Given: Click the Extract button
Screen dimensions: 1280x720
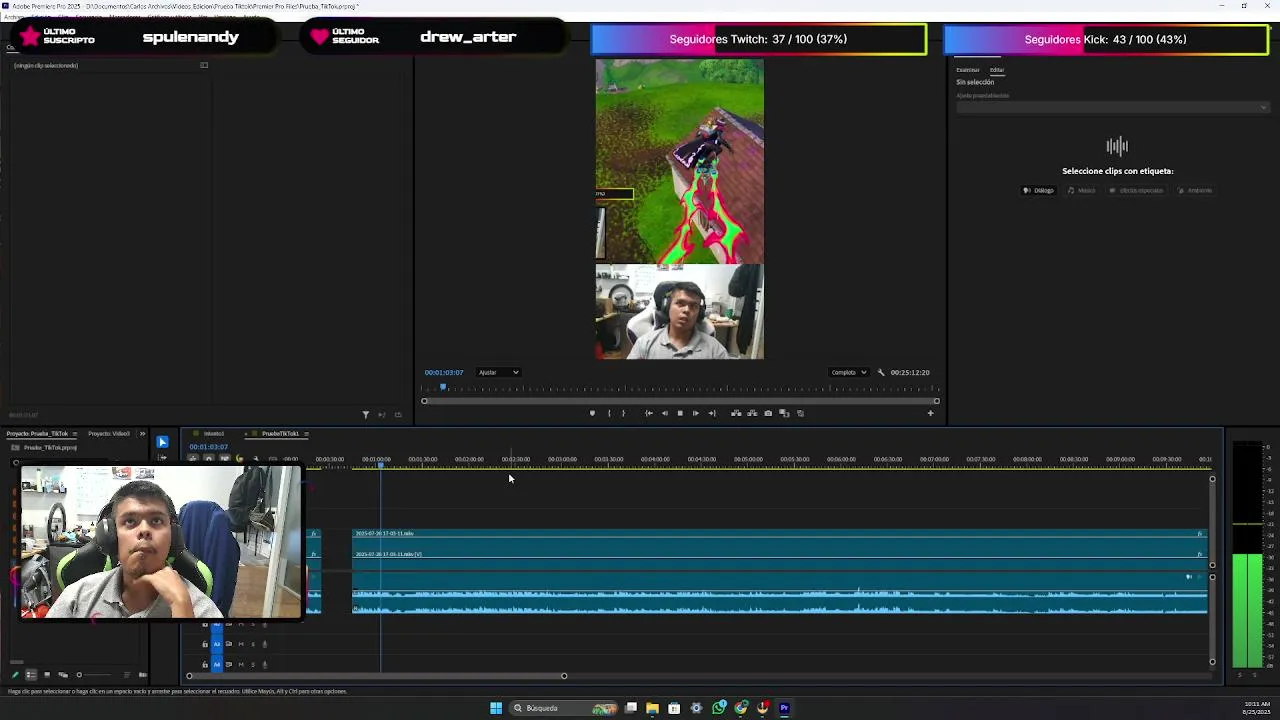Looking at the screenshot, I should (x=752, y=413).
